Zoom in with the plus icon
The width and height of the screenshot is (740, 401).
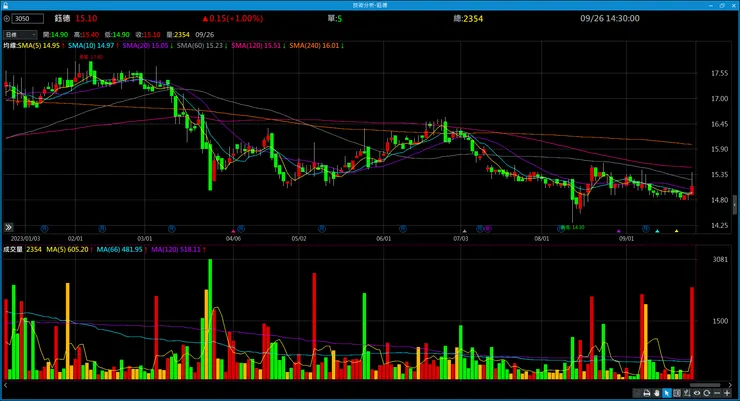tap(727, 393)
